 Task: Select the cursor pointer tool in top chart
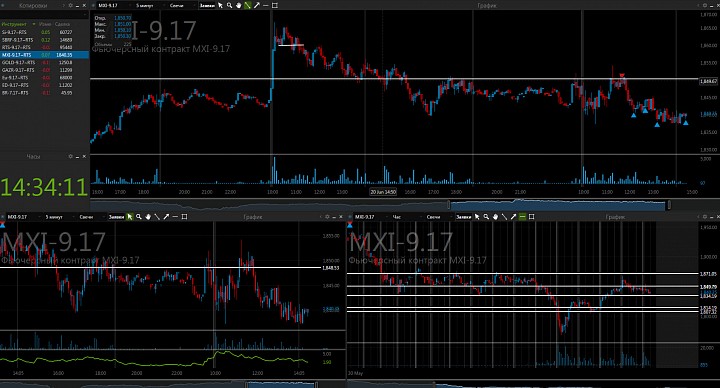tap(220, 6)
